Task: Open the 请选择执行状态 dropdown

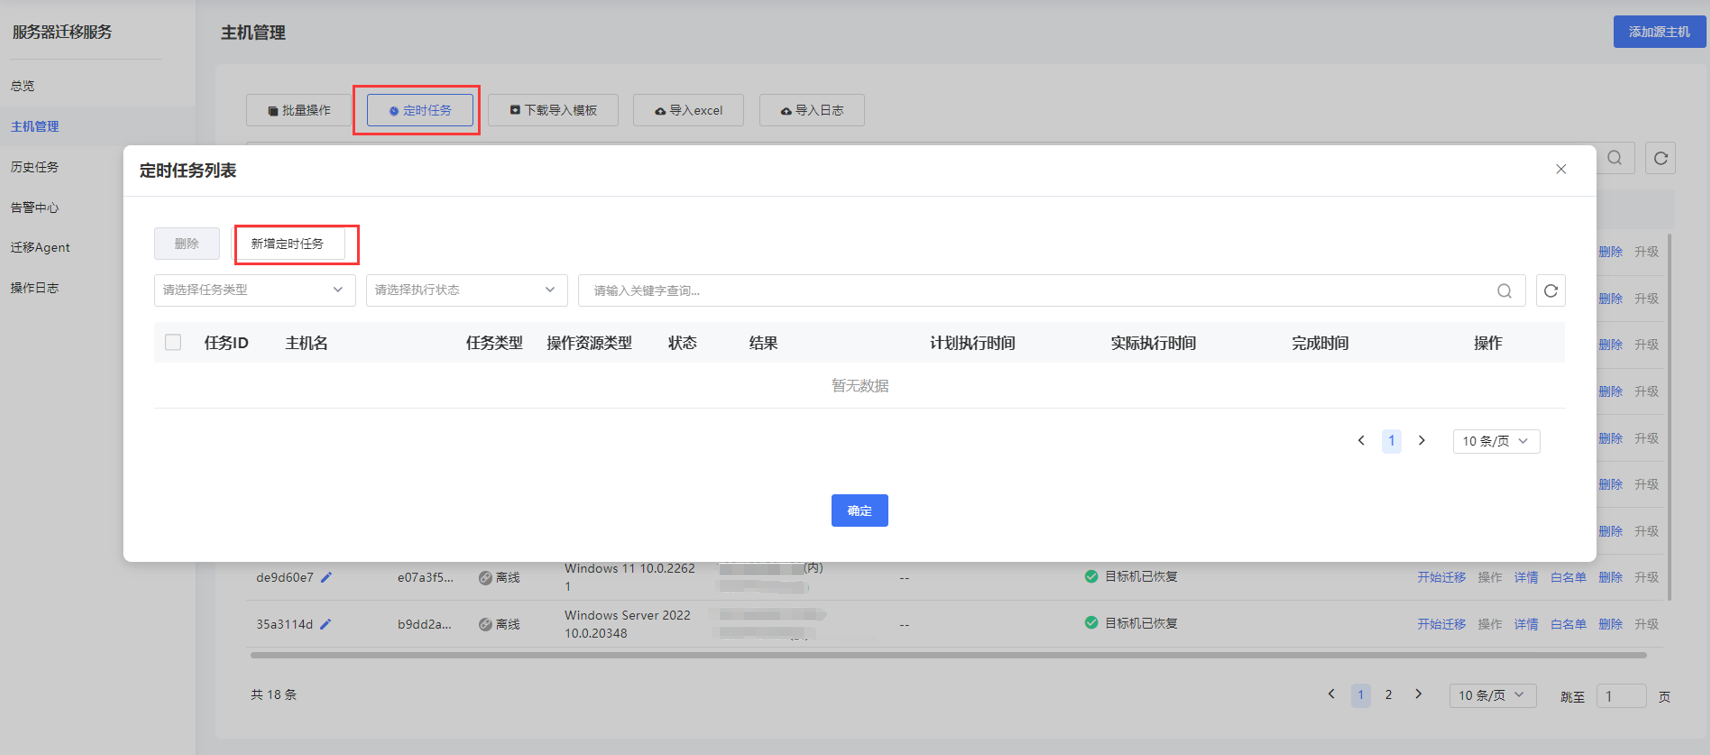Action: pyautogui.click(x=466, y=290)
